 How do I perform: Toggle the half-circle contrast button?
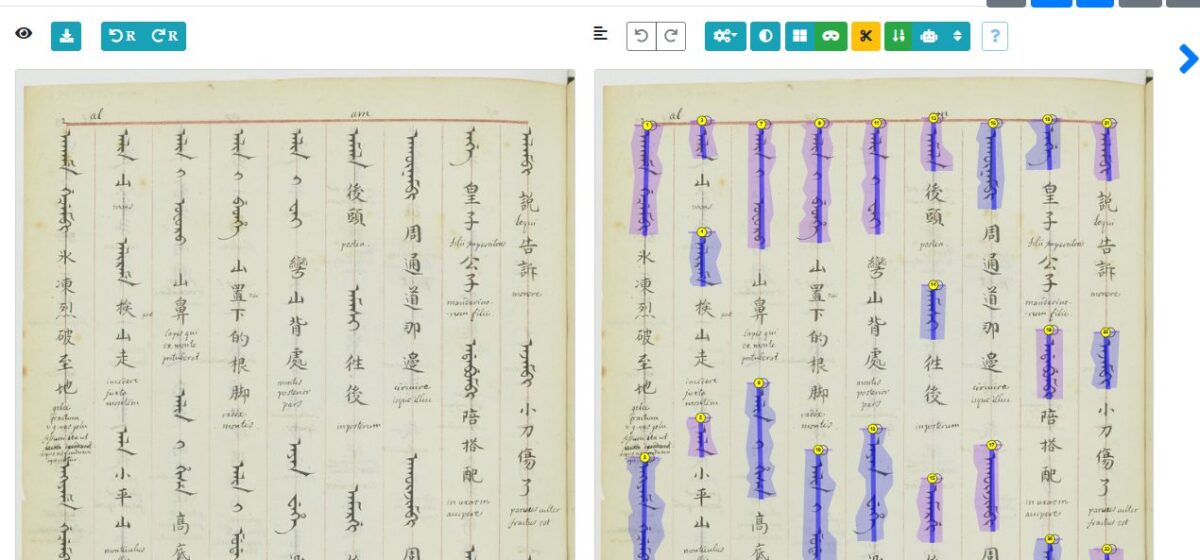[765, 36]
